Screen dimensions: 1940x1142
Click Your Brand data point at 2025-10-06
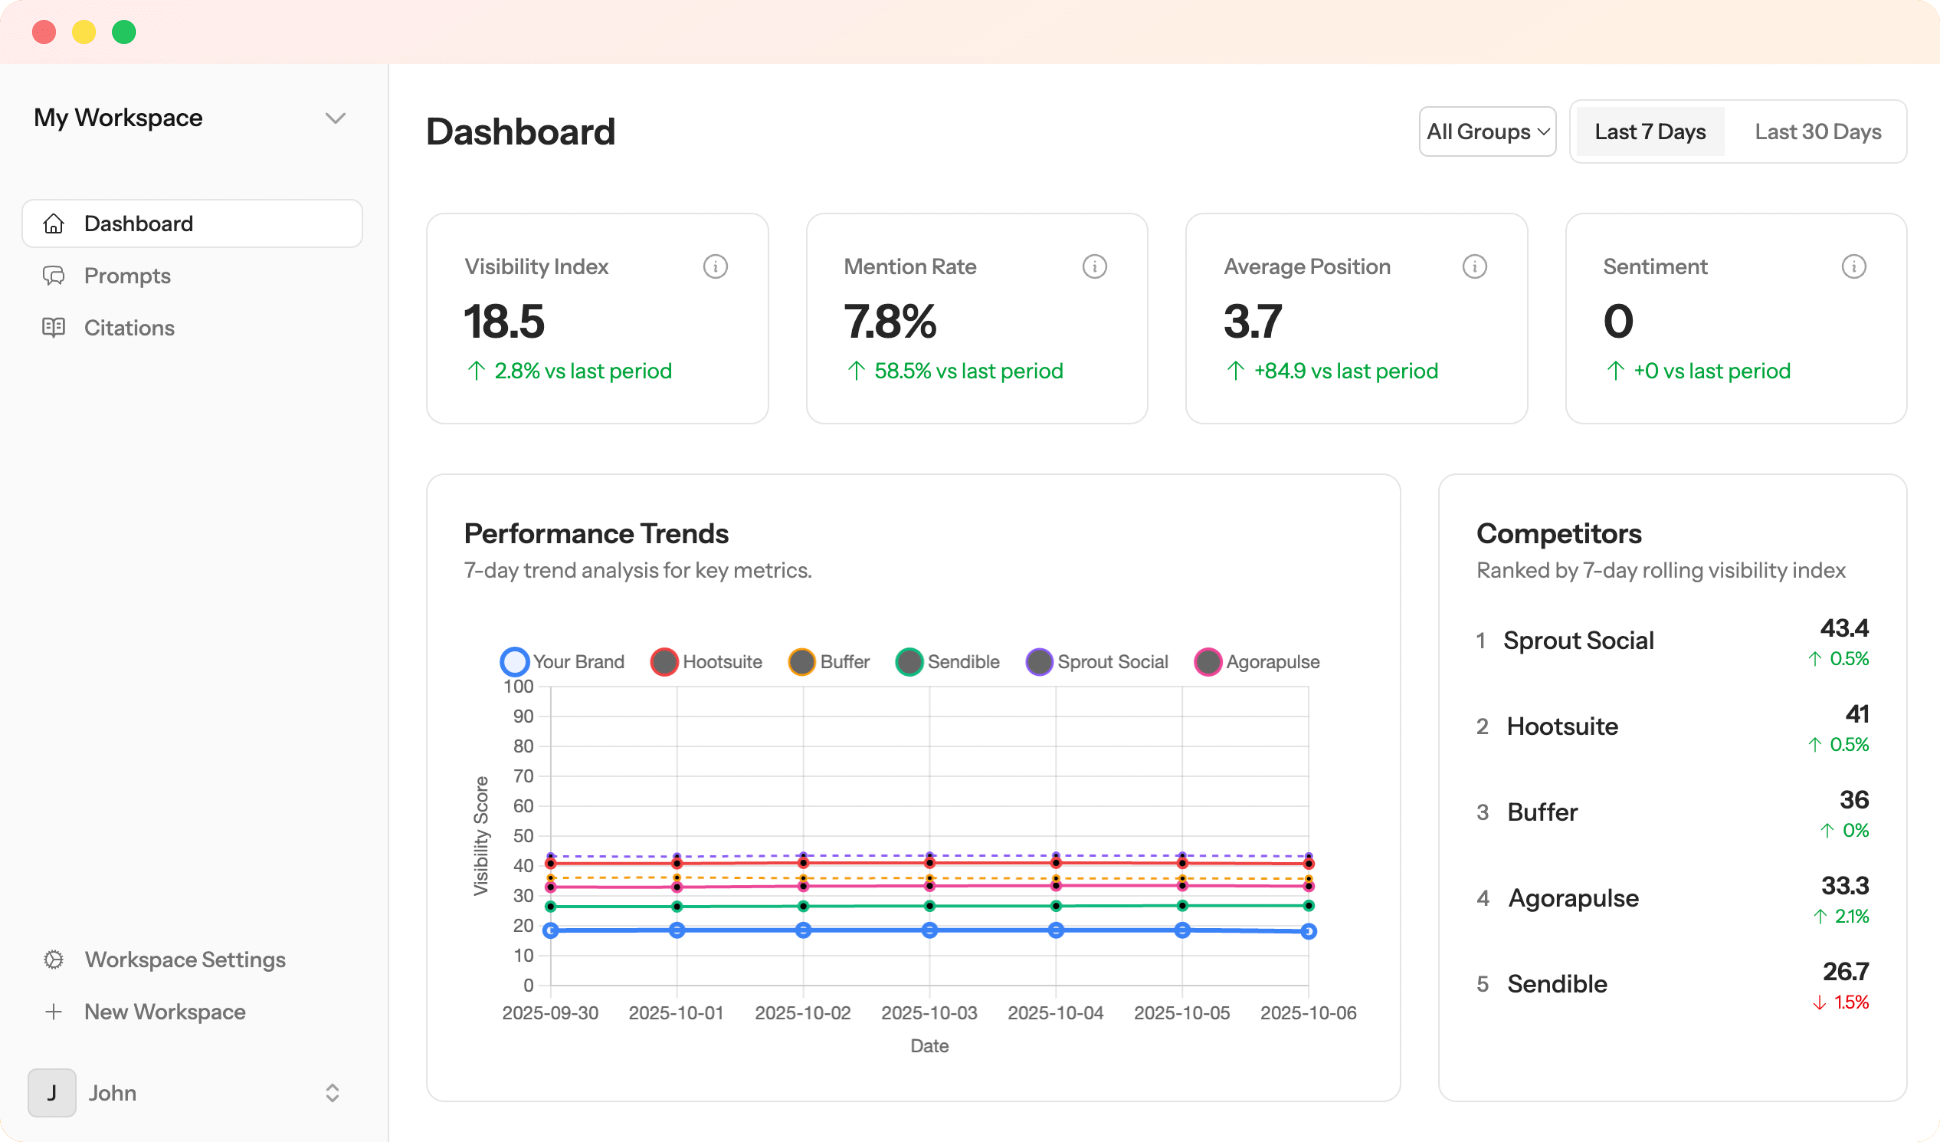(x=1308, y=932)
